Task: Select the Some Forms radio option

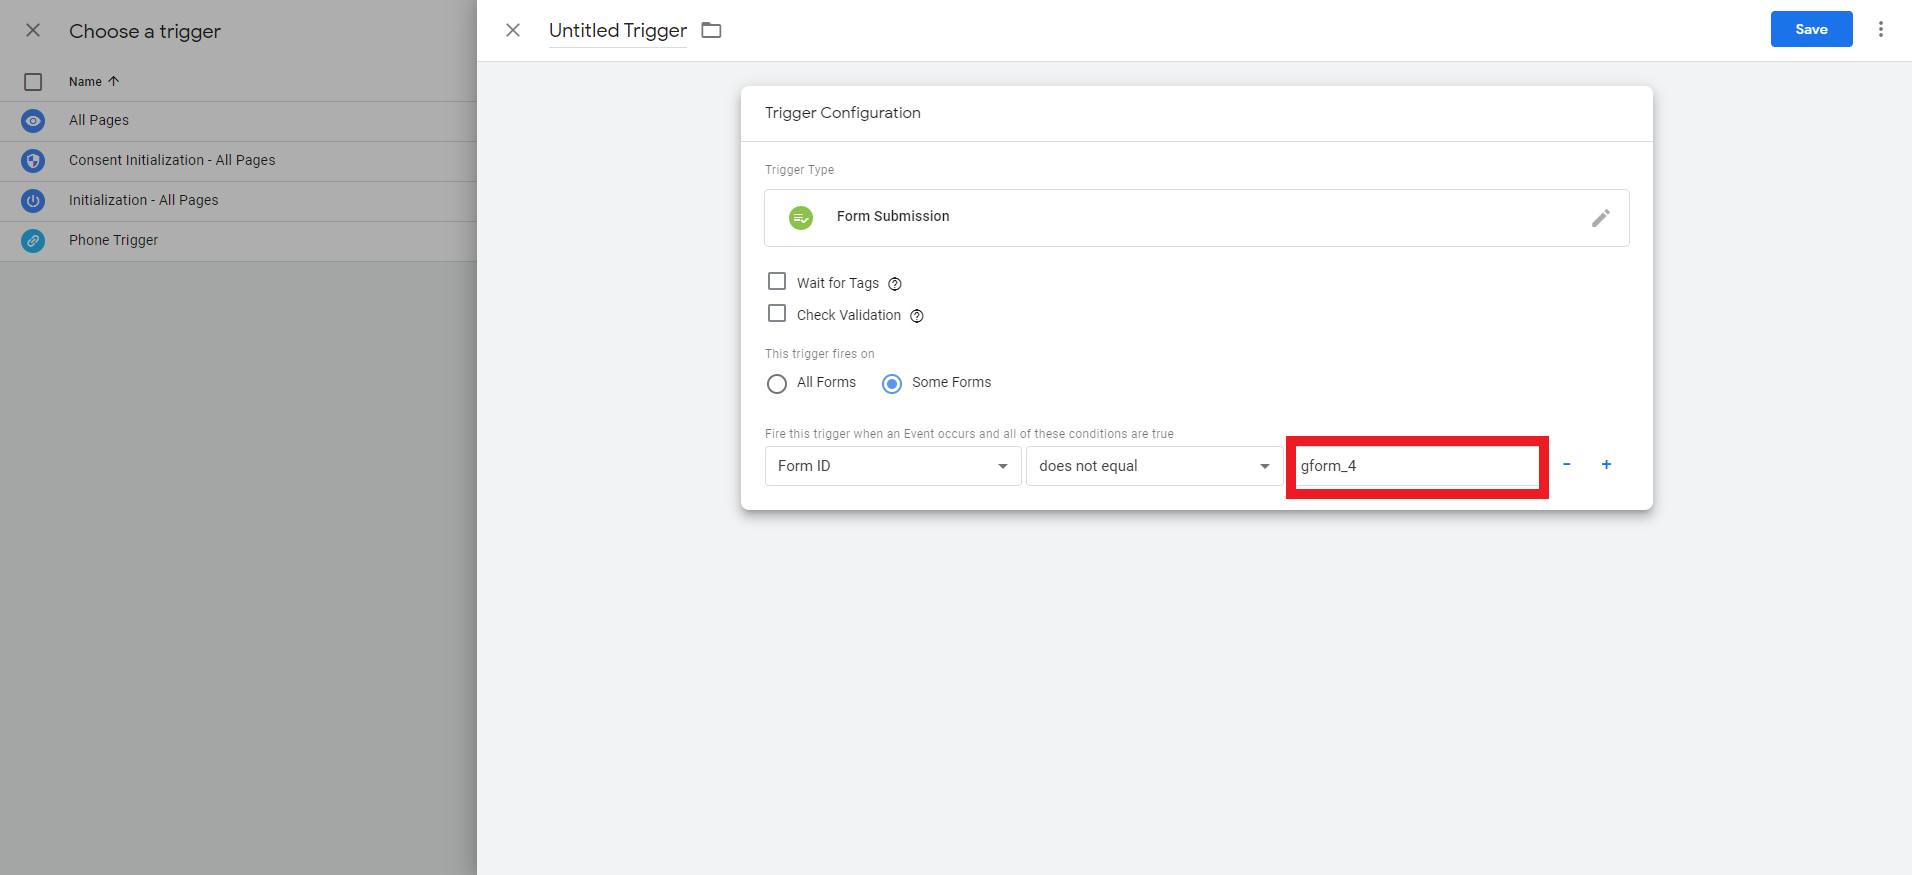Action: 892,384
